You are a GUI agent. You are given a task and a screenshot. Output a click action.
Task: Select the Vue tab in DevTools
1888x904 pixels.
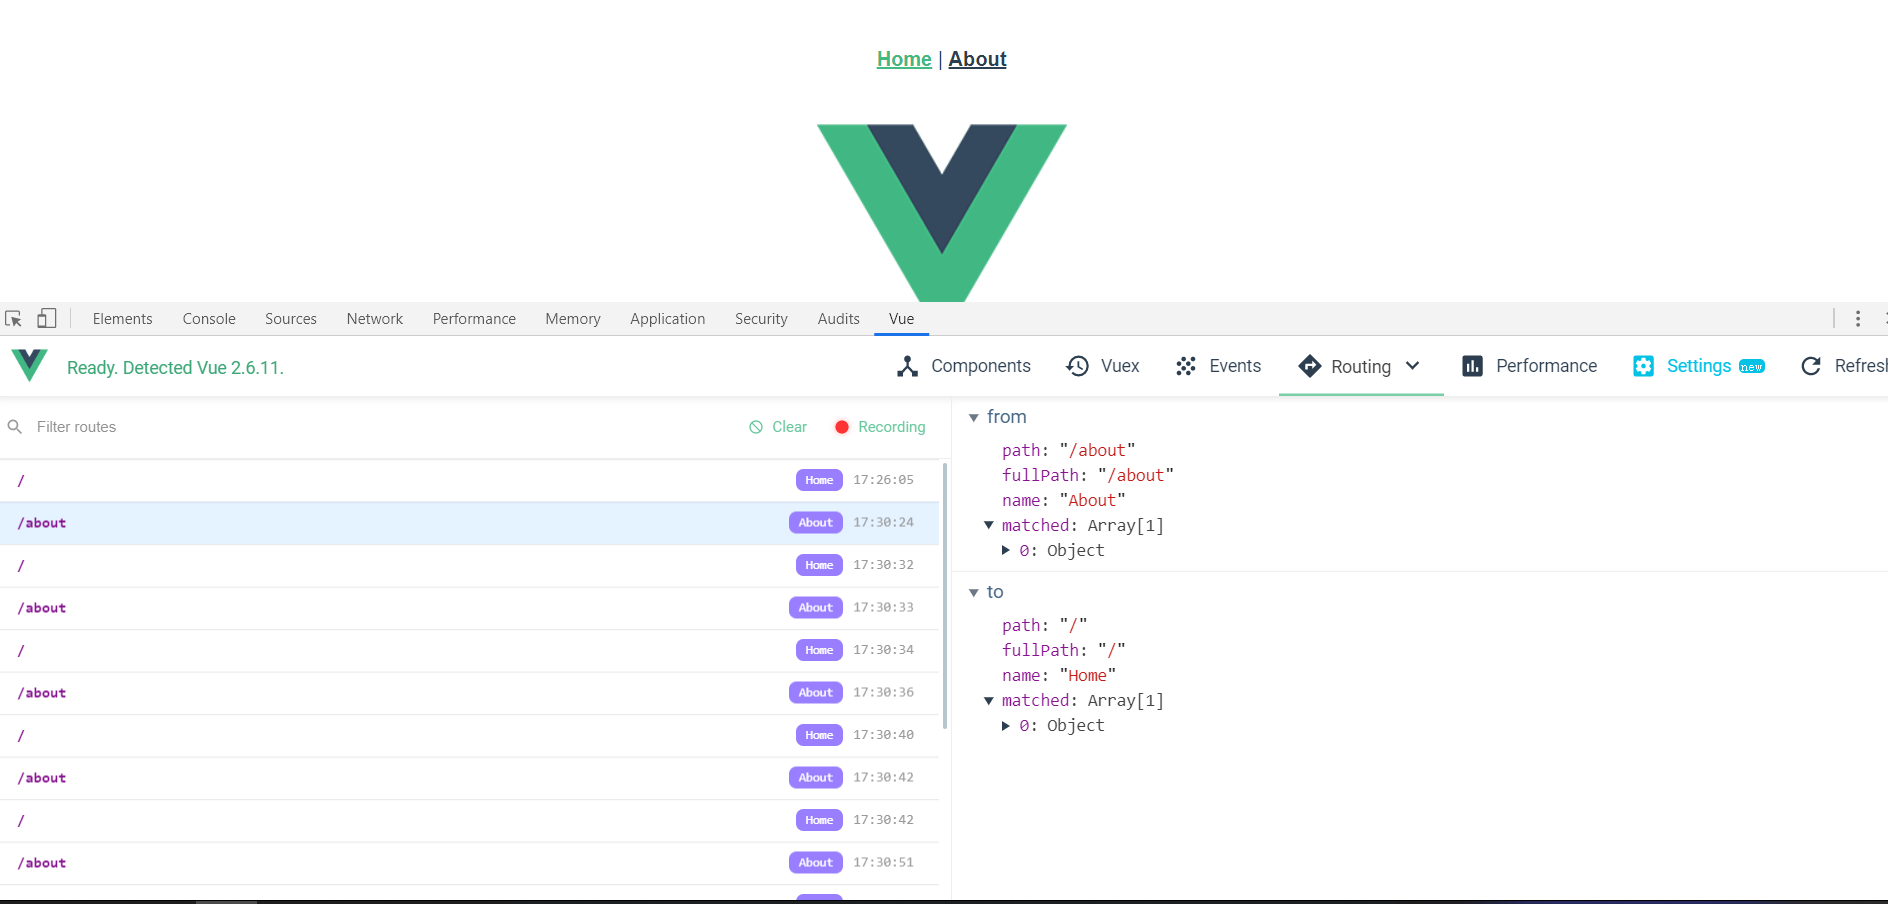point(902,319)
